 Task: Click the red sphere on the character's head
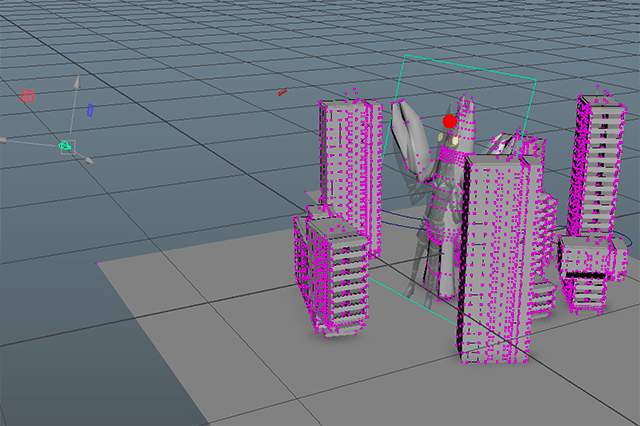point(450,122)
